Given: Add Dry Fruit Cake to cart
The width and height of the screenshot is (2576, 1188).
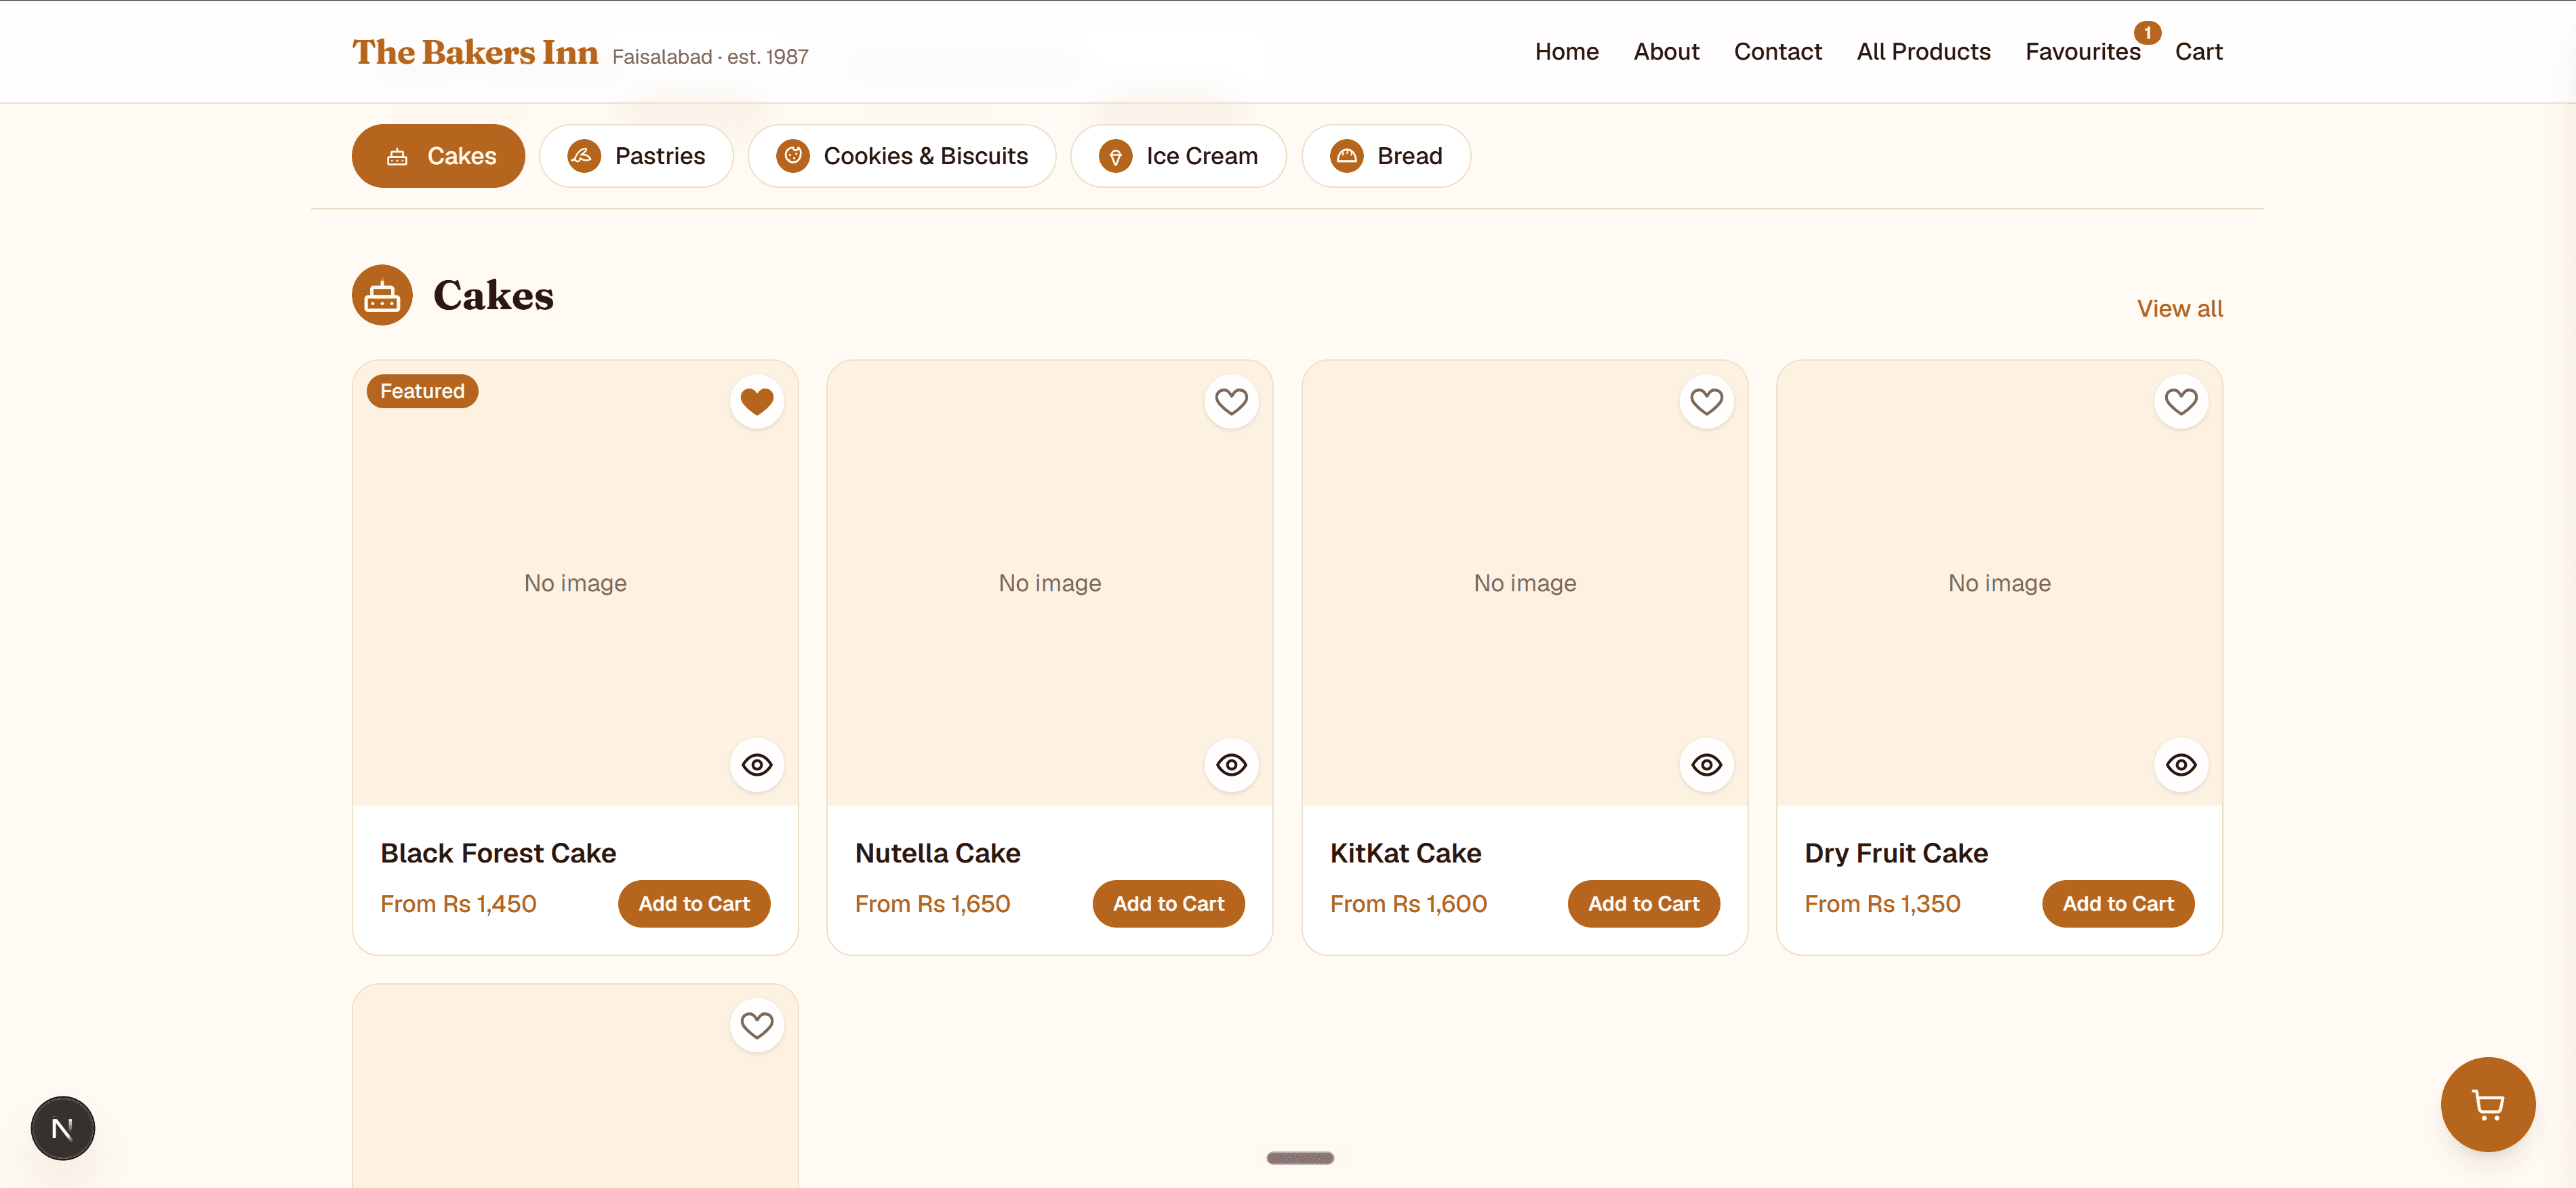Looking at the screenshot, I should click(x=2118, y=904).
